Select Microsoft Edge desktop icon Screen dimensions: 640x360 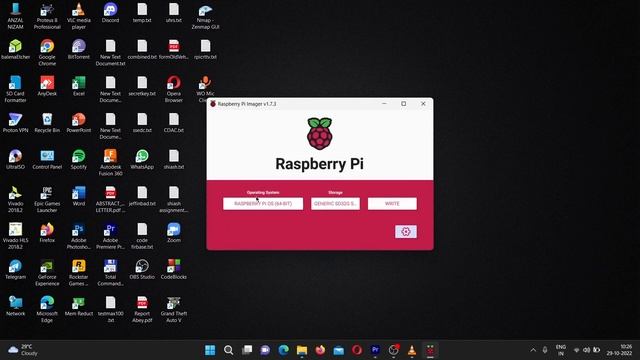(47, 309)
